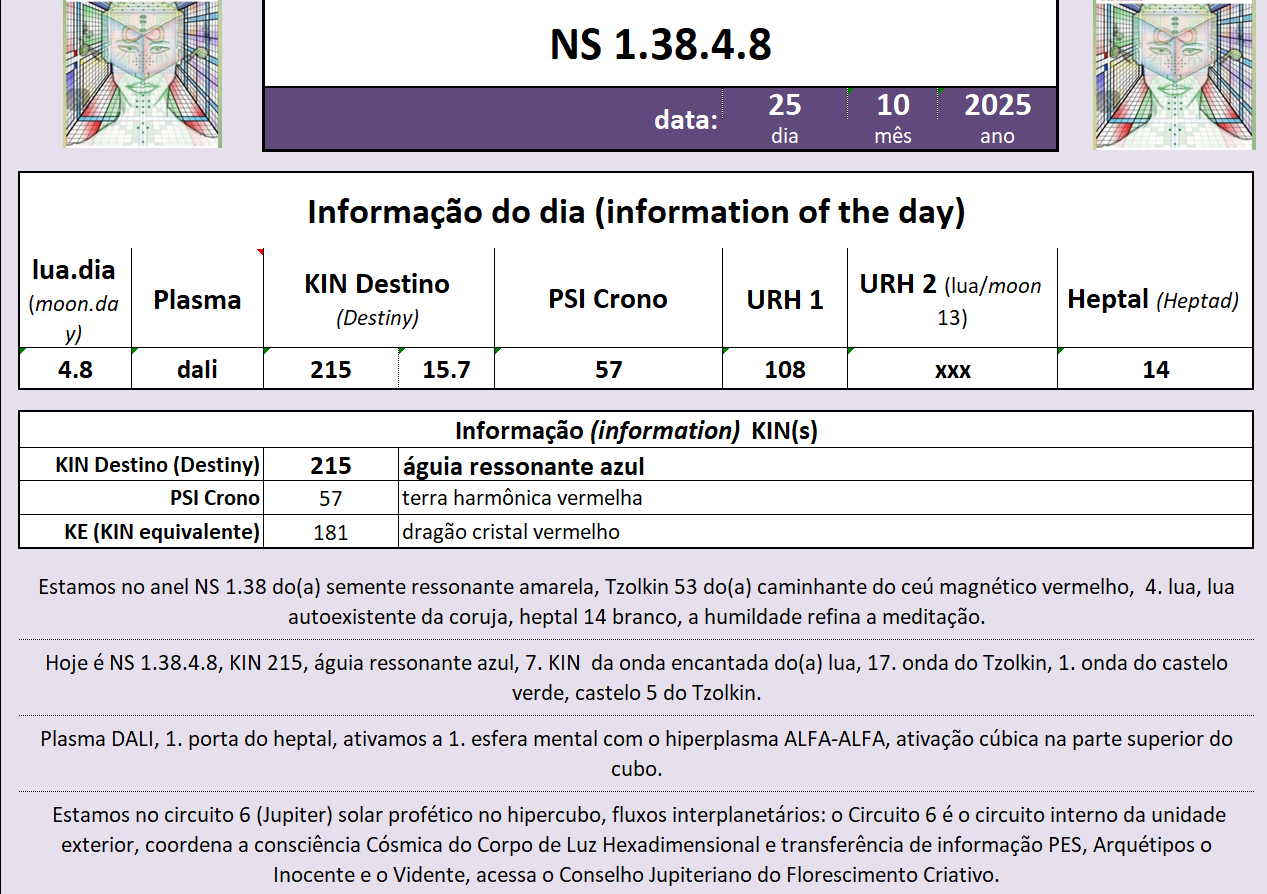Click the left hypercube face image
1267x894 pixels.
(142, 75)
